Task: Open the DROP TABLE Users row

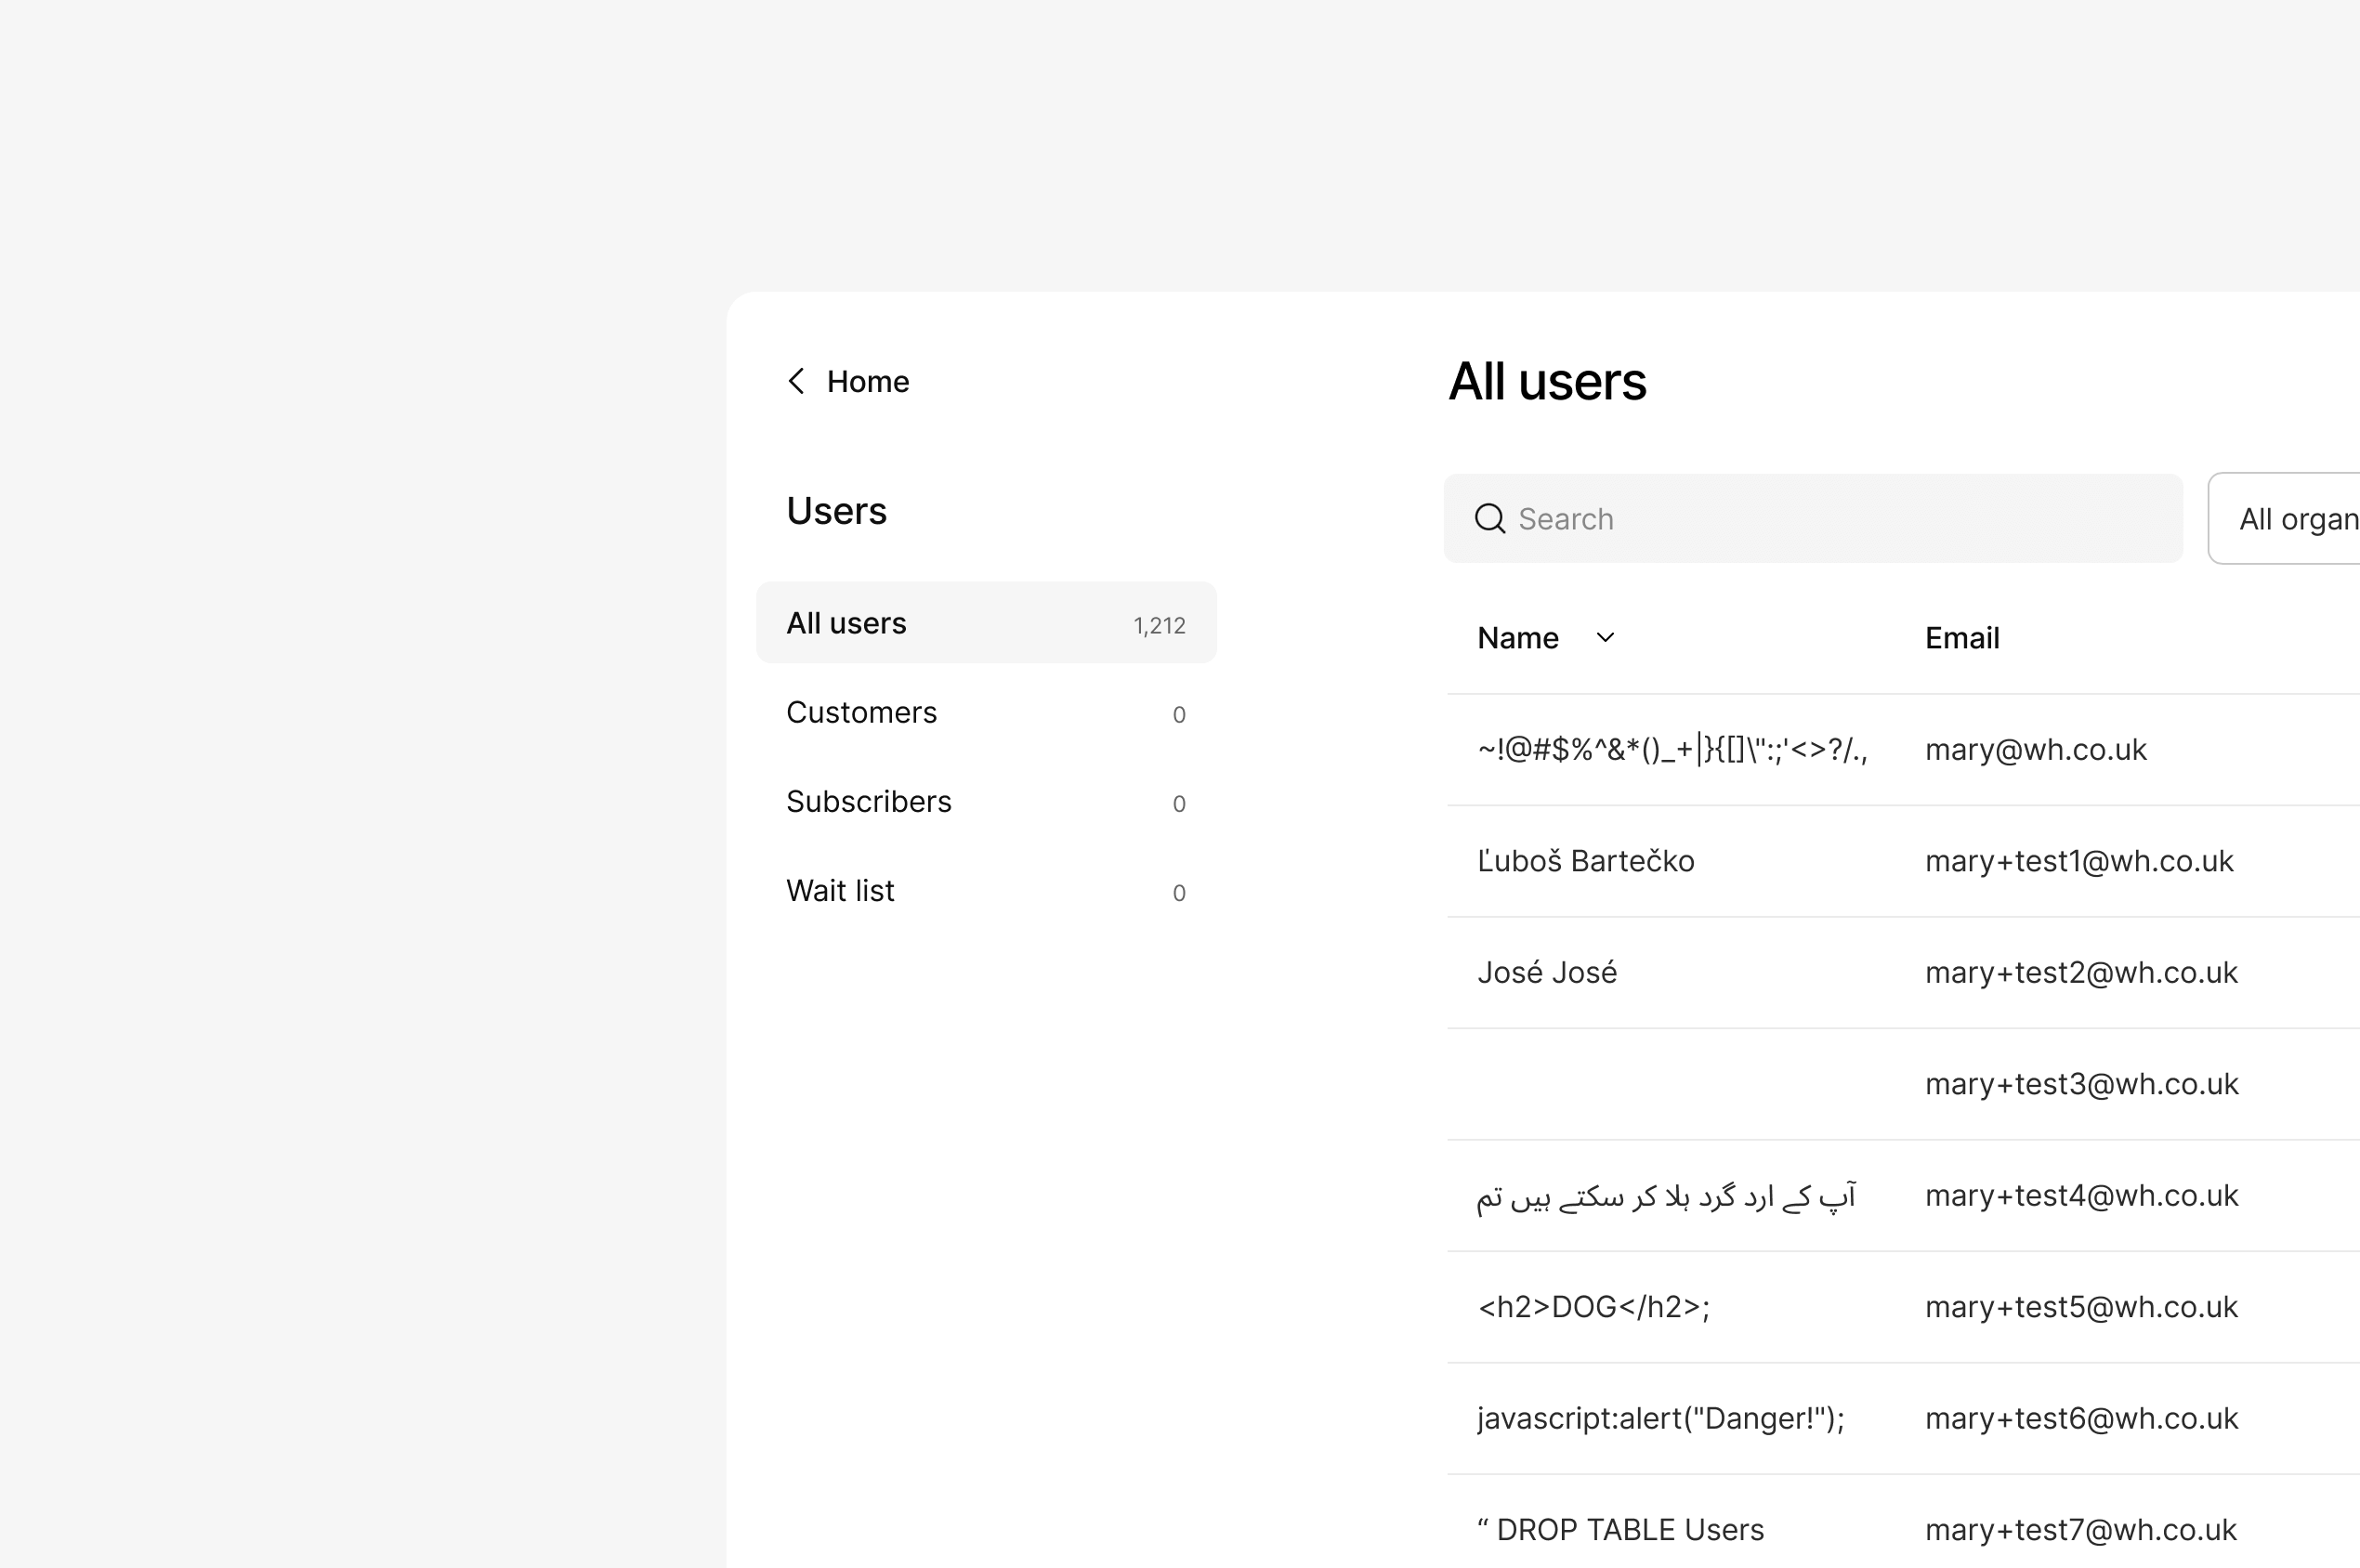Action: pos(1620,1530)
